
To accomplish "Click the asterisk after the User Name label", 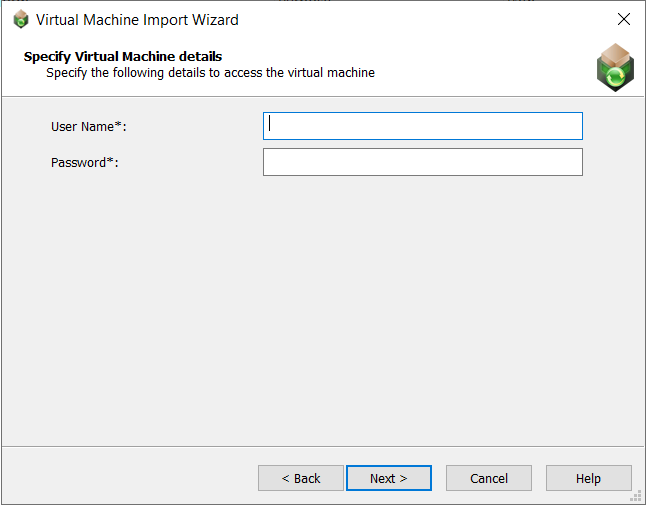I will tap(120, 125).
